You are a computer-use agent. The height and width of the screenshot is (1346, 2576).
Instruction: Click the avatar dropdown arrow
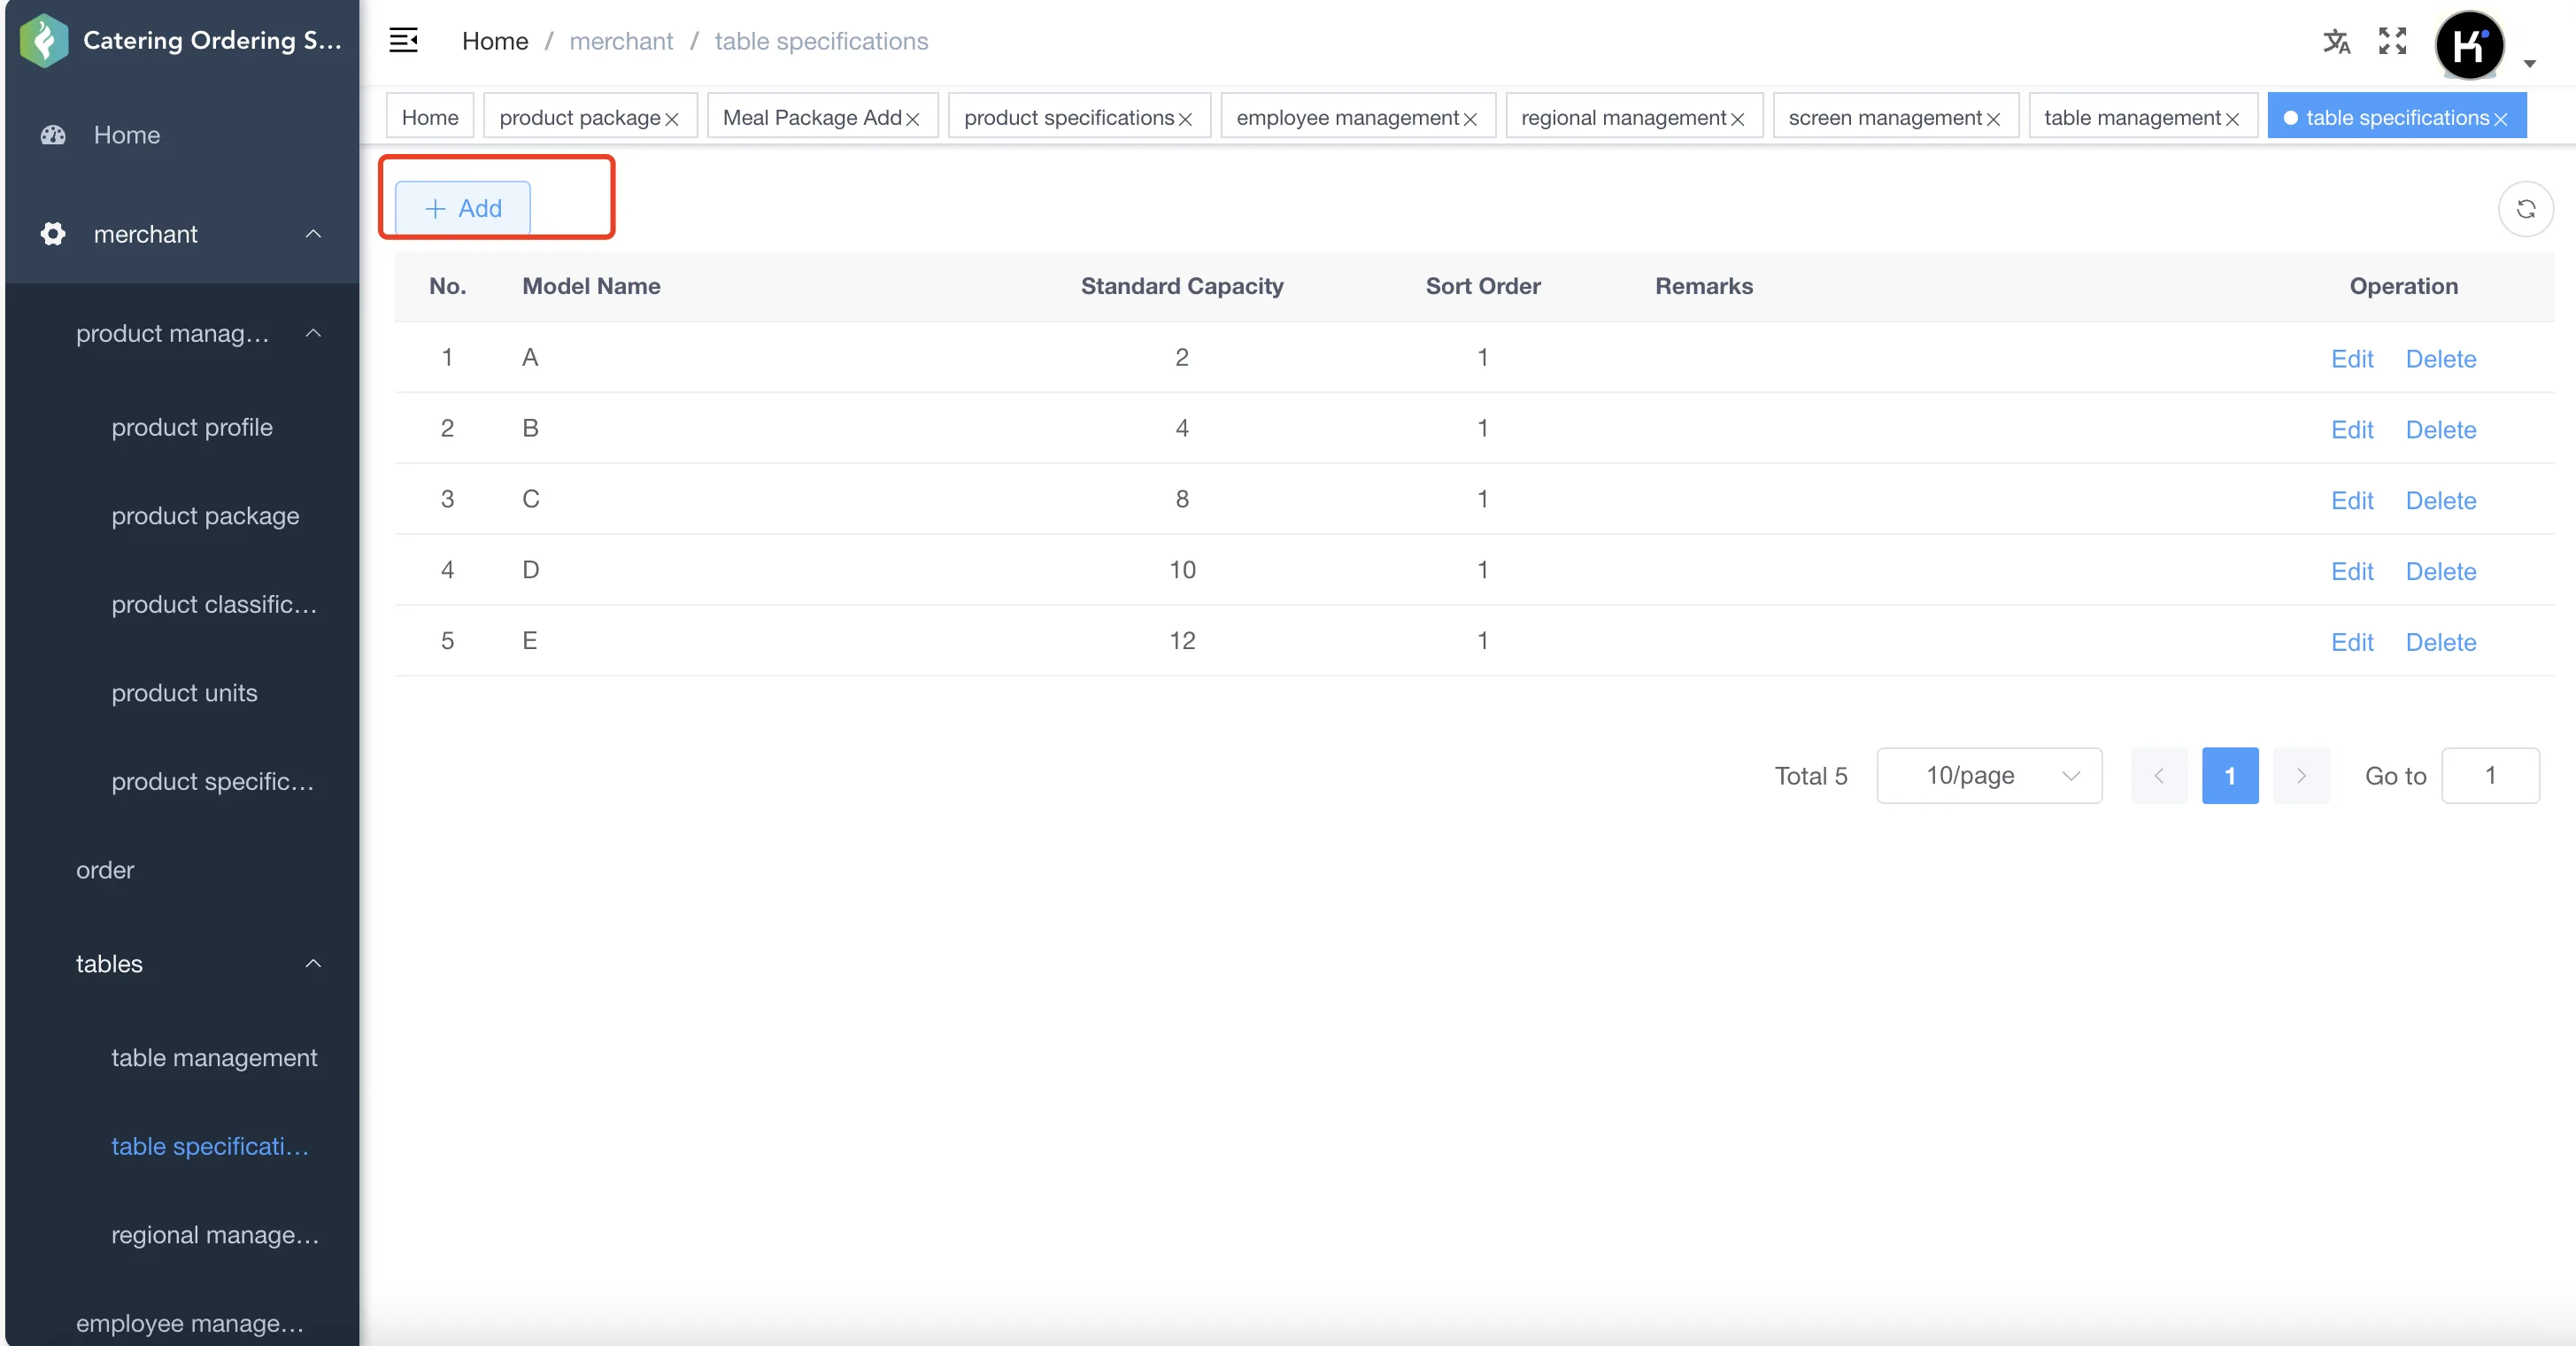2529,64
